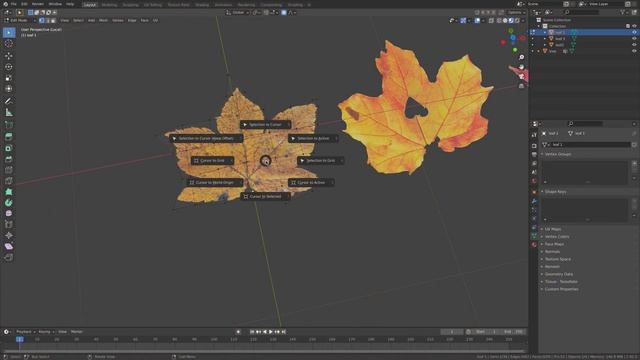
Task: Open the File menu
Action: [13, 4]
